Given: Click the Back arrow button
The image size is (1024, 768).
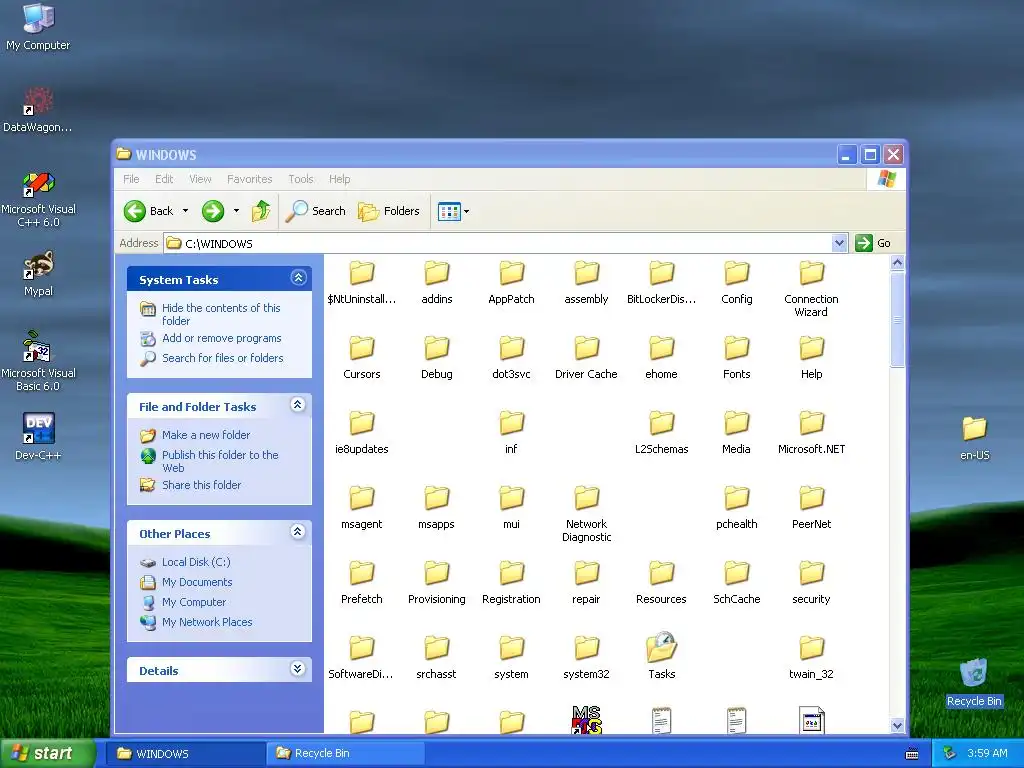Looking at the screenshot, I should point(149,211).
